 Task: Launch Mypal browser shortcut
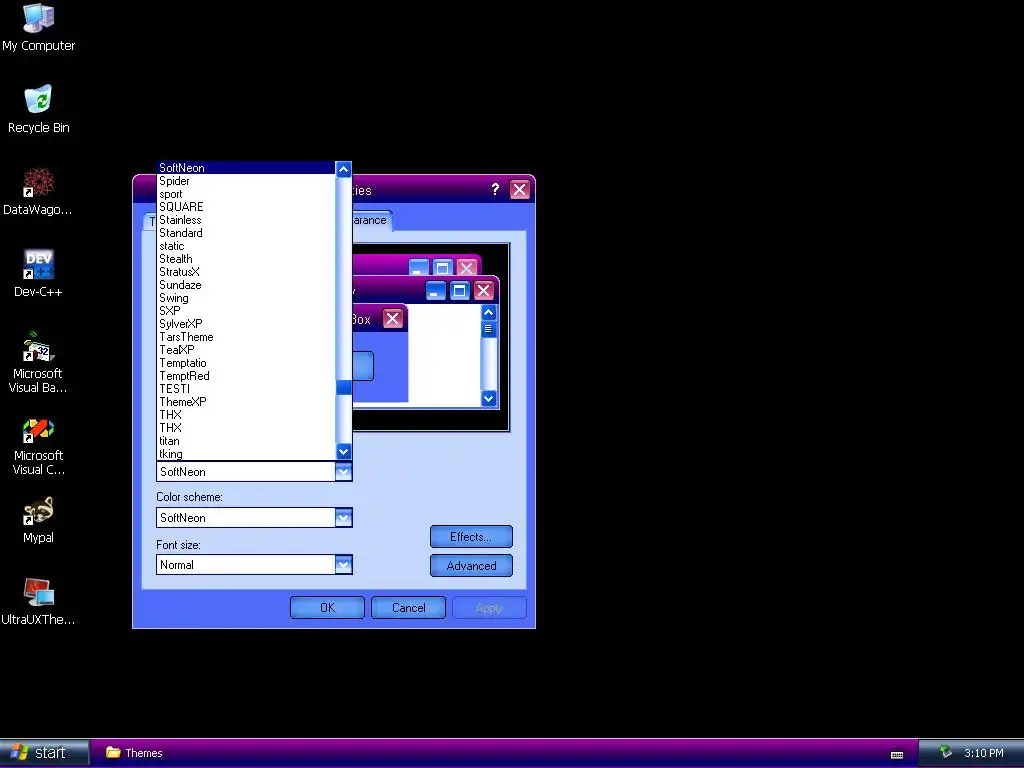pos(38,520)
